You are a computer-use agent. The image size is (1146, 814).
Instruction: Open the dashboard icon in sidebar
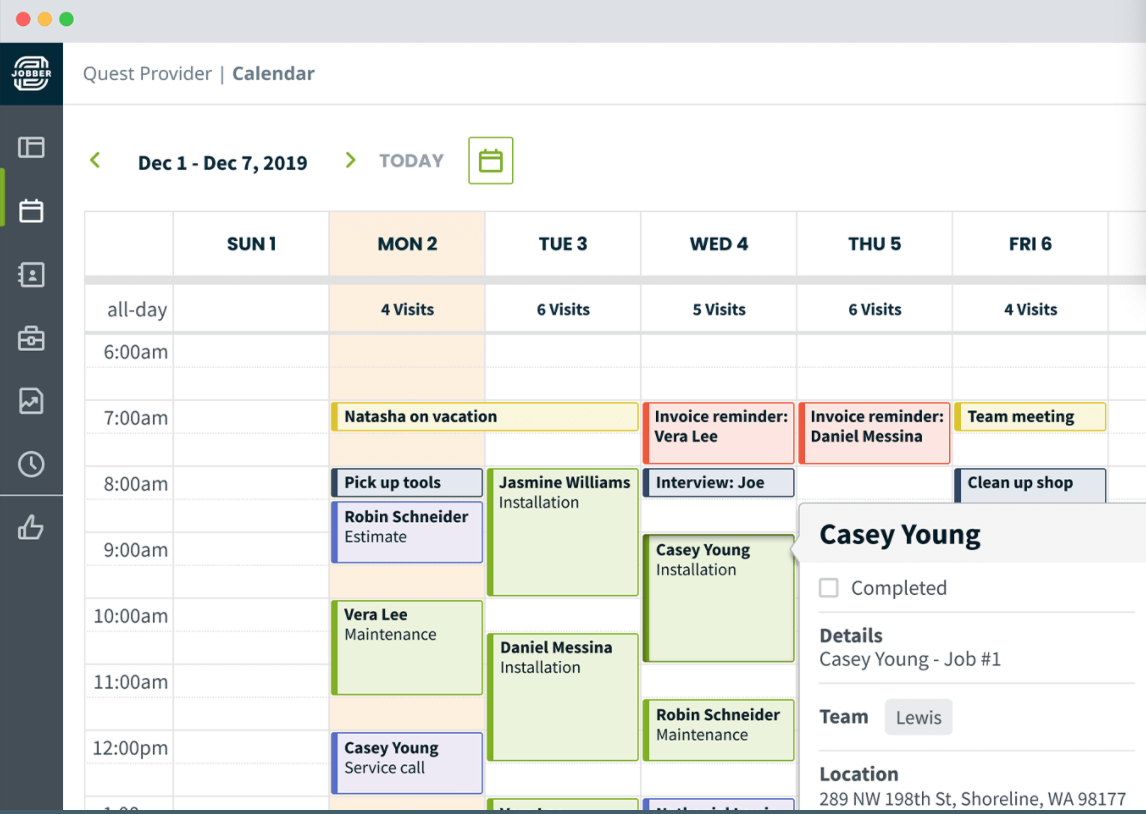[31, 147]
